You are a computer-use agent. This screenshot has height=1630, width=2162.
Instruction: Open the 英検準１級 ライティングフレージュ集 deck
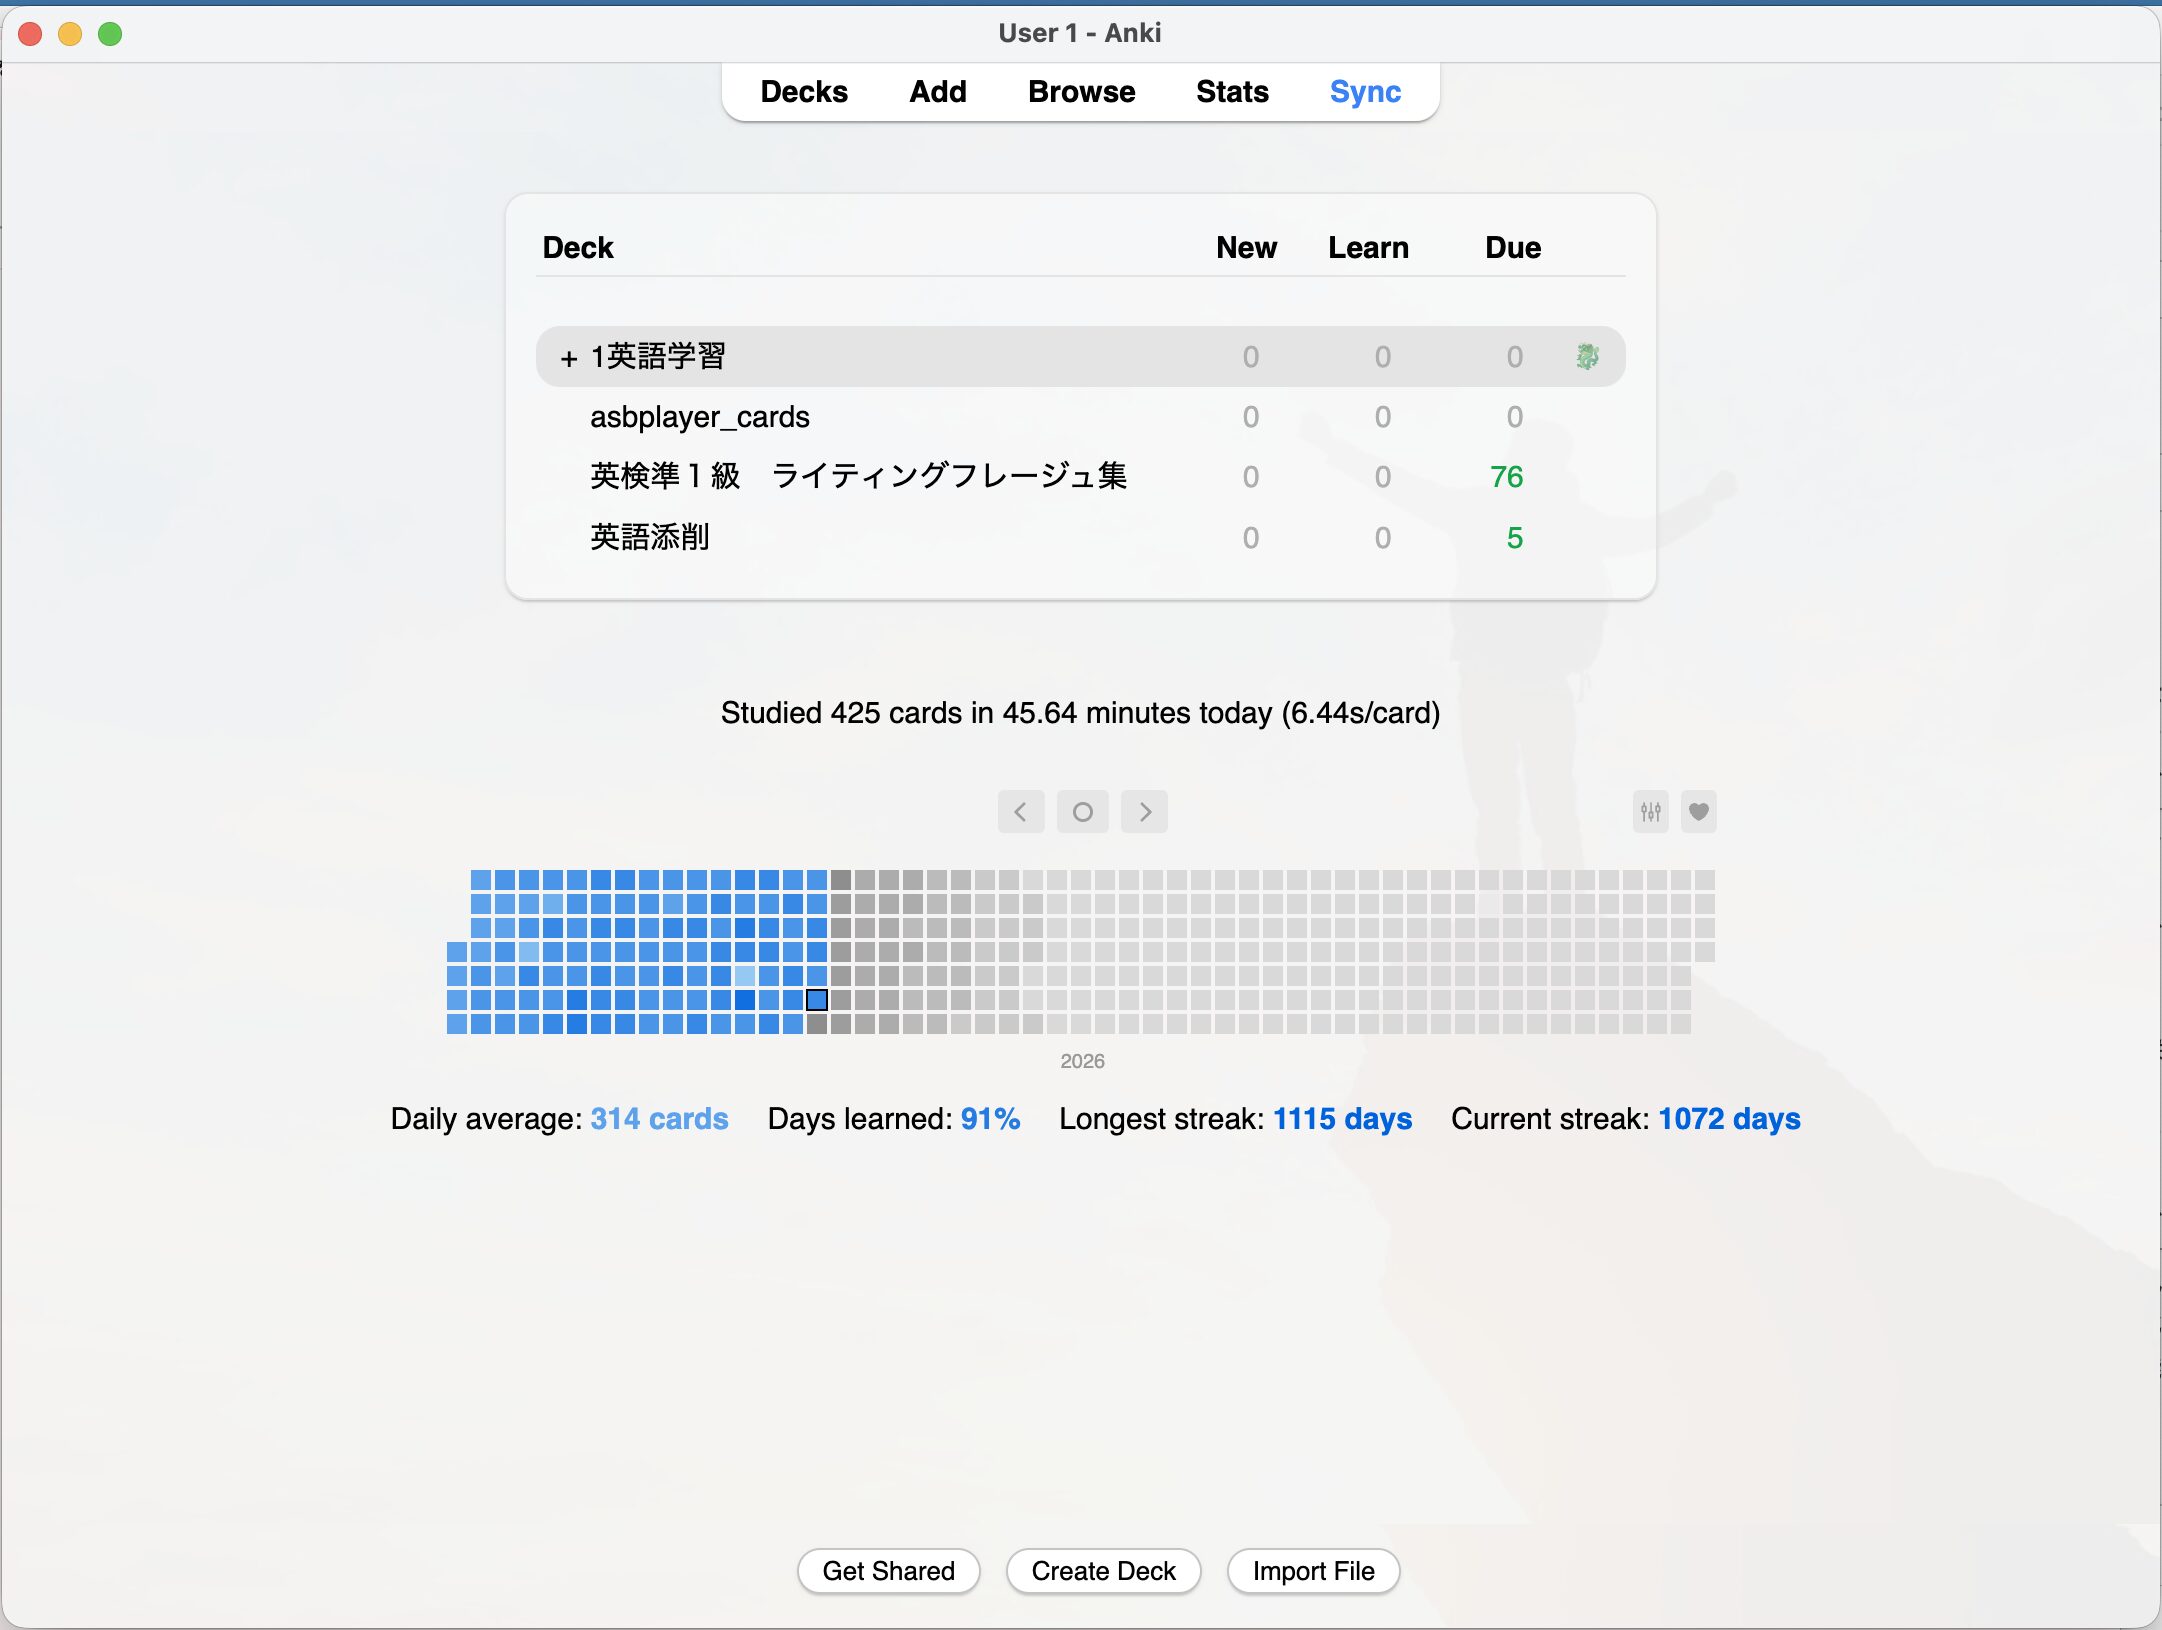[x=858, y=477]
